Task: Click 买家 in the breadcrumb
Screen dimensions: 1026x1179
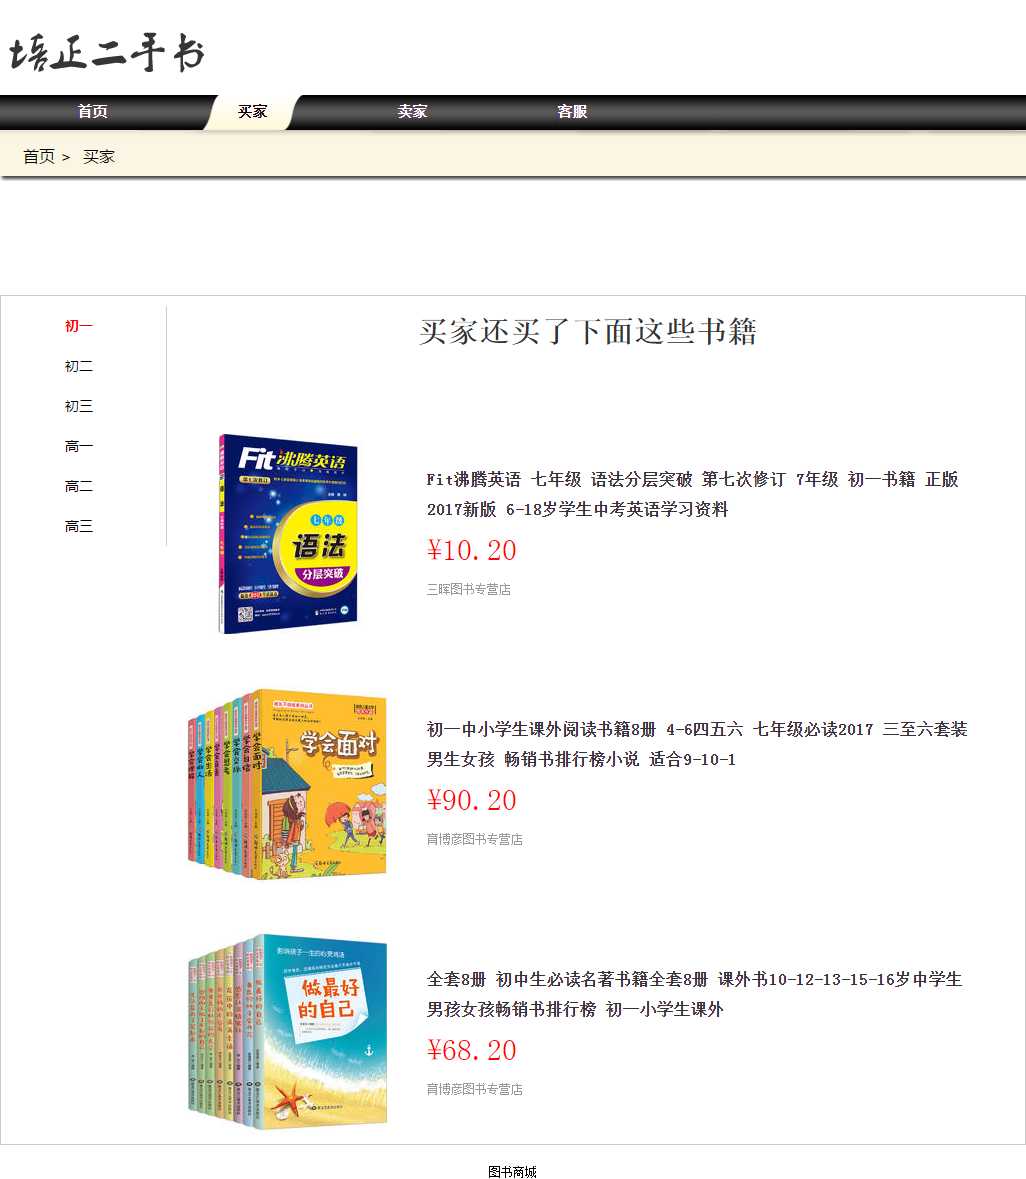Action: (x=99, y=157)
